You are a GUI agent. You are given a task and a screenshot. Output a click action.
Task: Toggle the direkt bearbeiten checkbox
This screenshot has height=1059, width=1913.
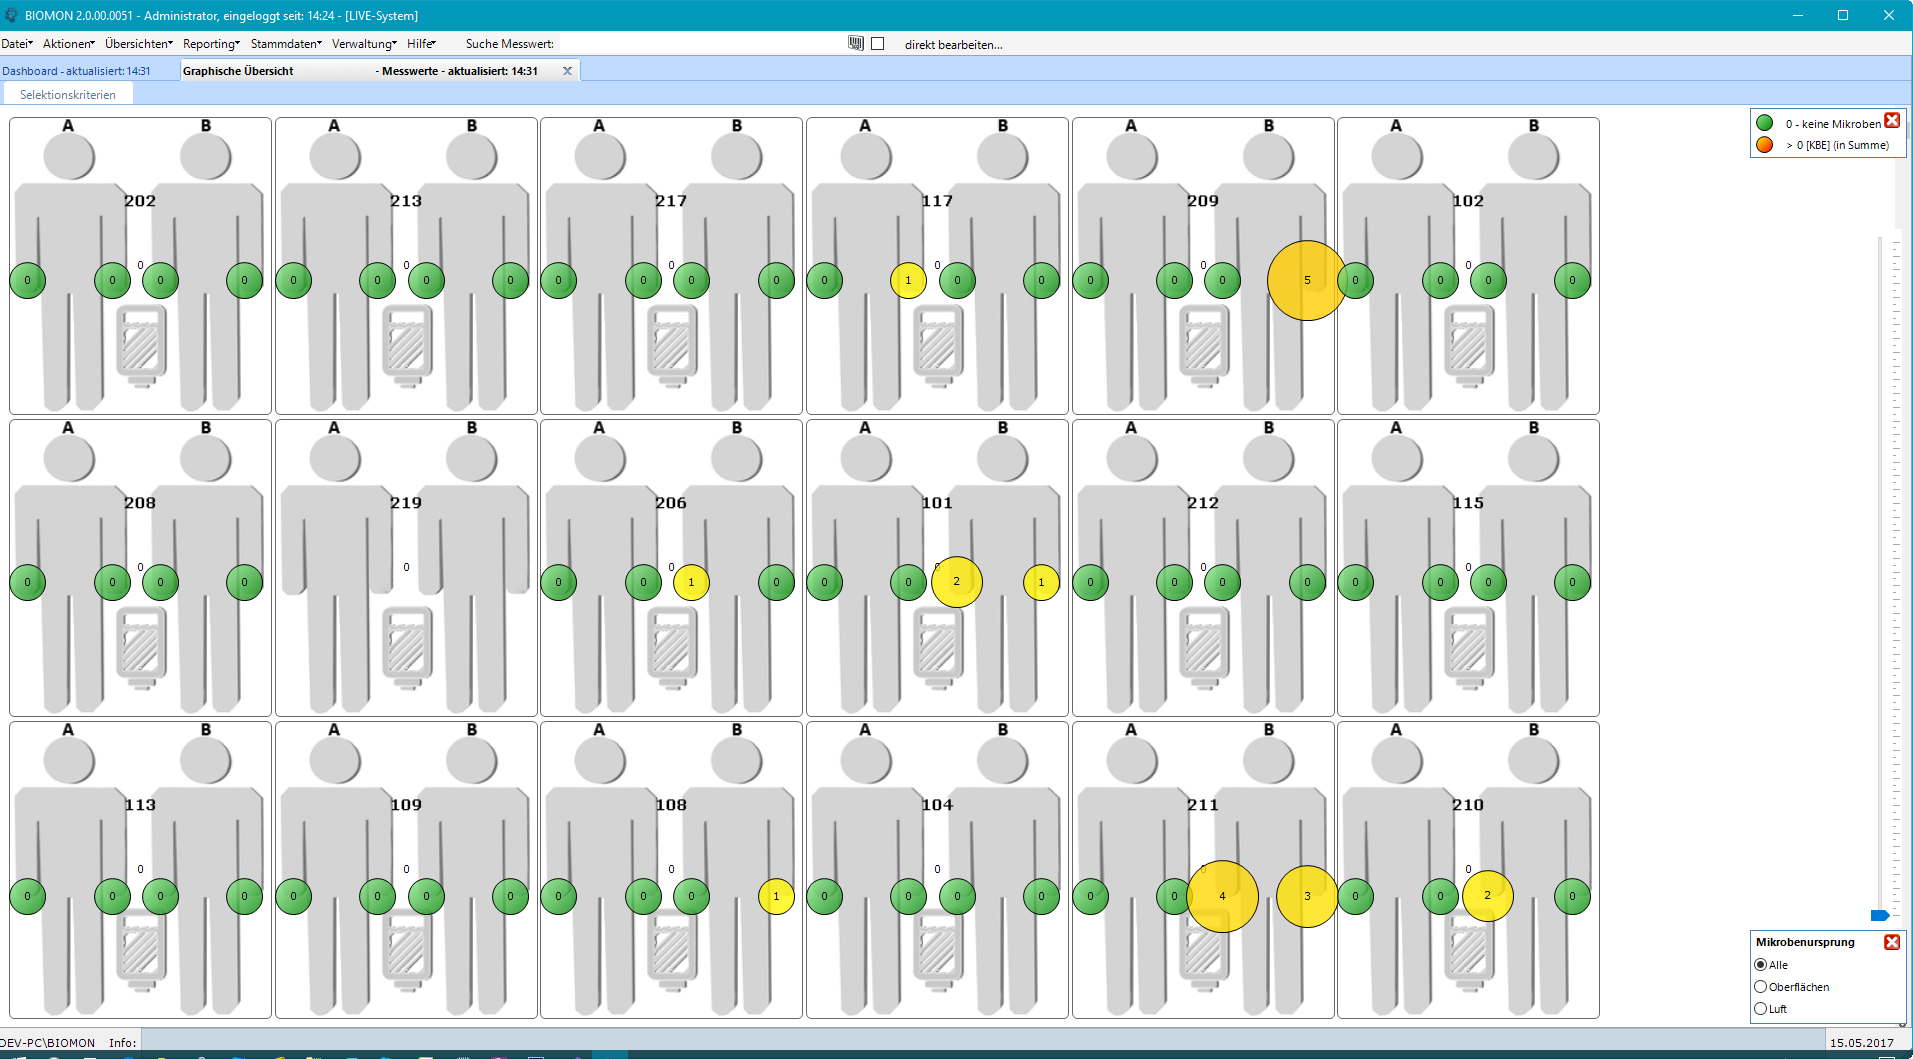click(878, 44)
